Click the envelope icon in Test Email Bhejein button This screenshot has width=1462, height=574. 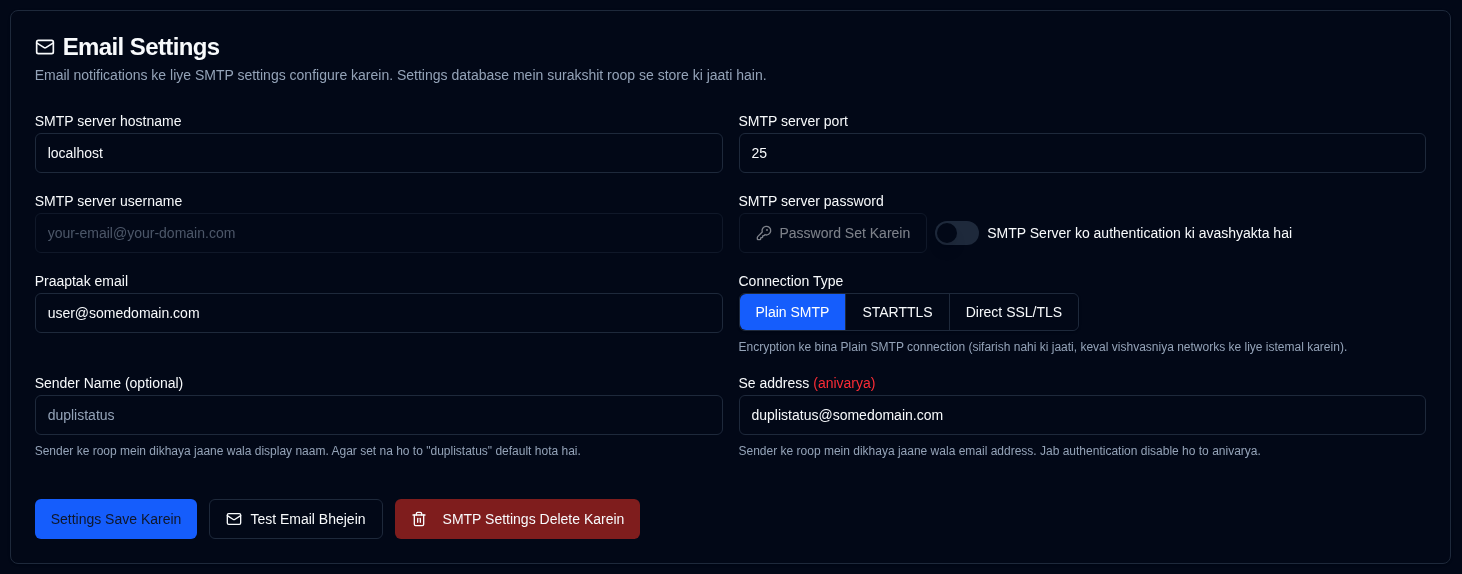click(x=234, y=519)
